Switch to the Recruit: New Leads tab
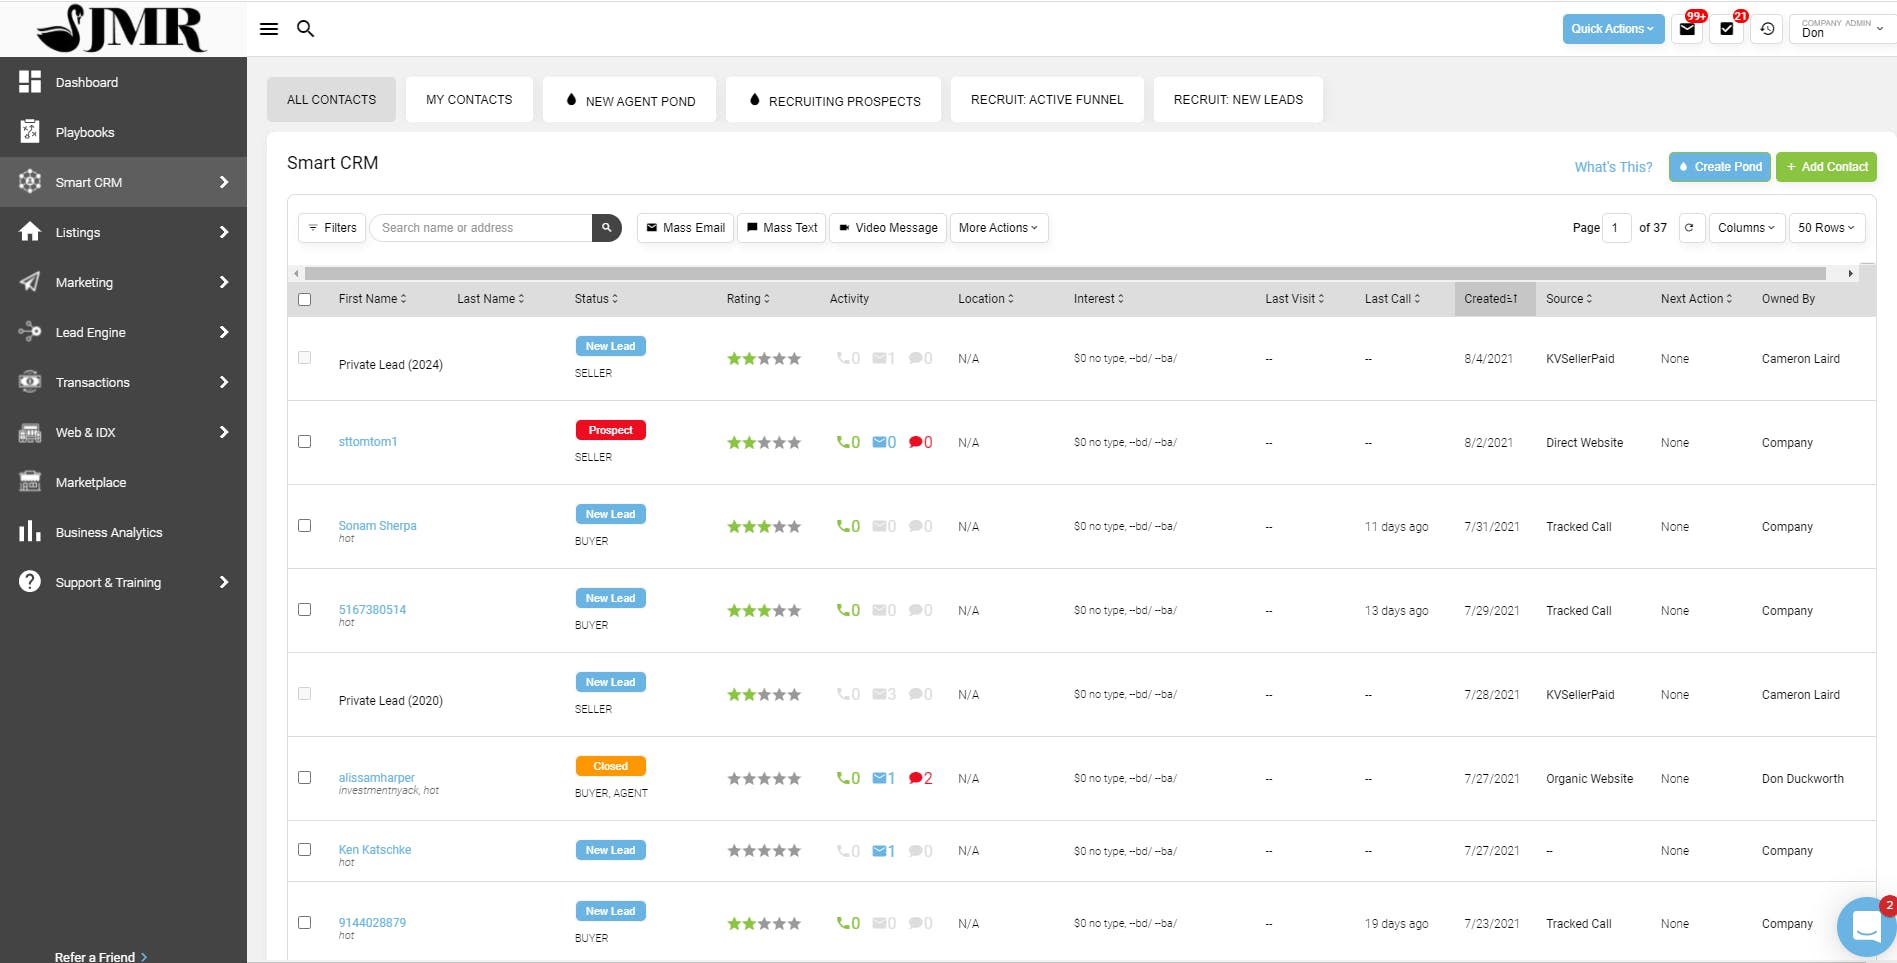Viewport: 1897px width, 963px height. point(1238,100)
